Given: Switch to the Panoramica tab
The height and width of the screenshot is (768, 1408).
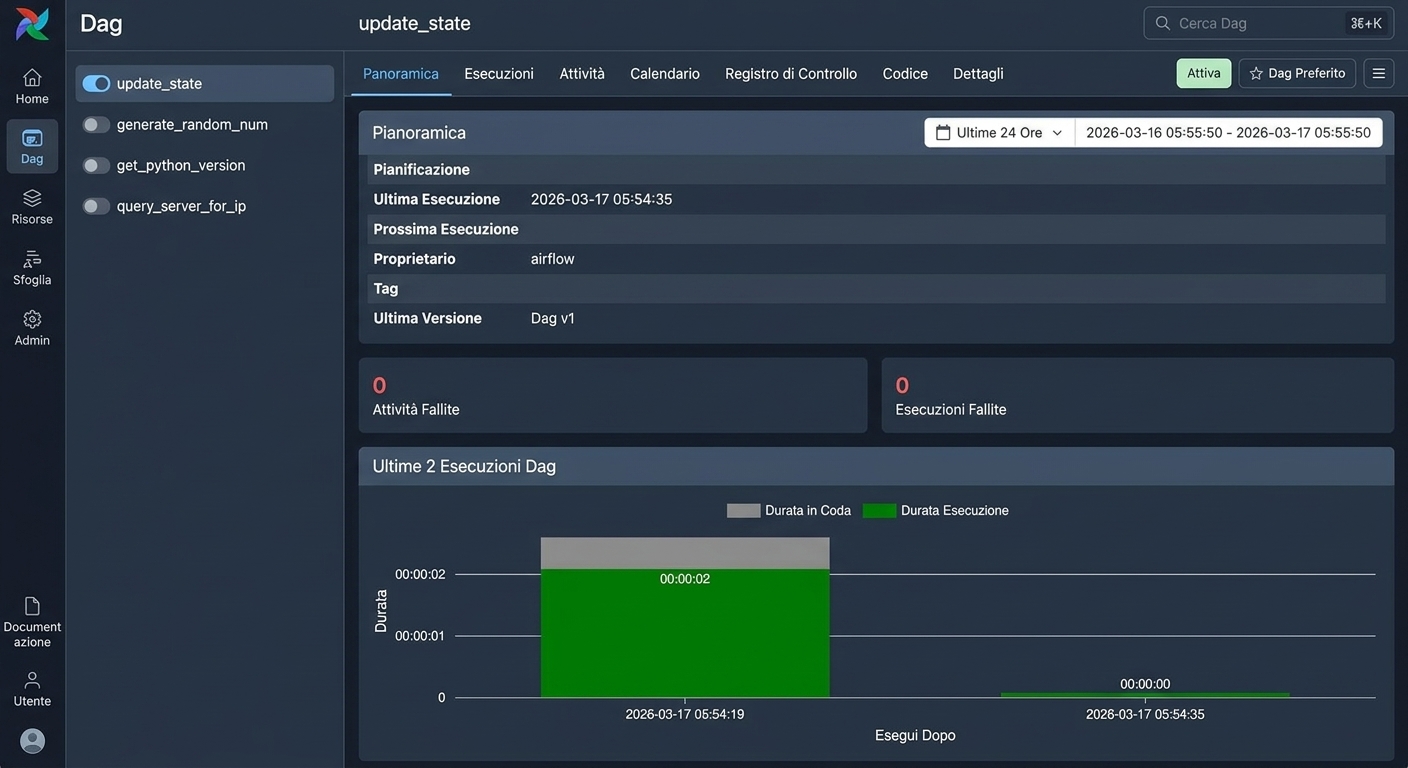Looking at the screenshot, I should click(401, 74).
